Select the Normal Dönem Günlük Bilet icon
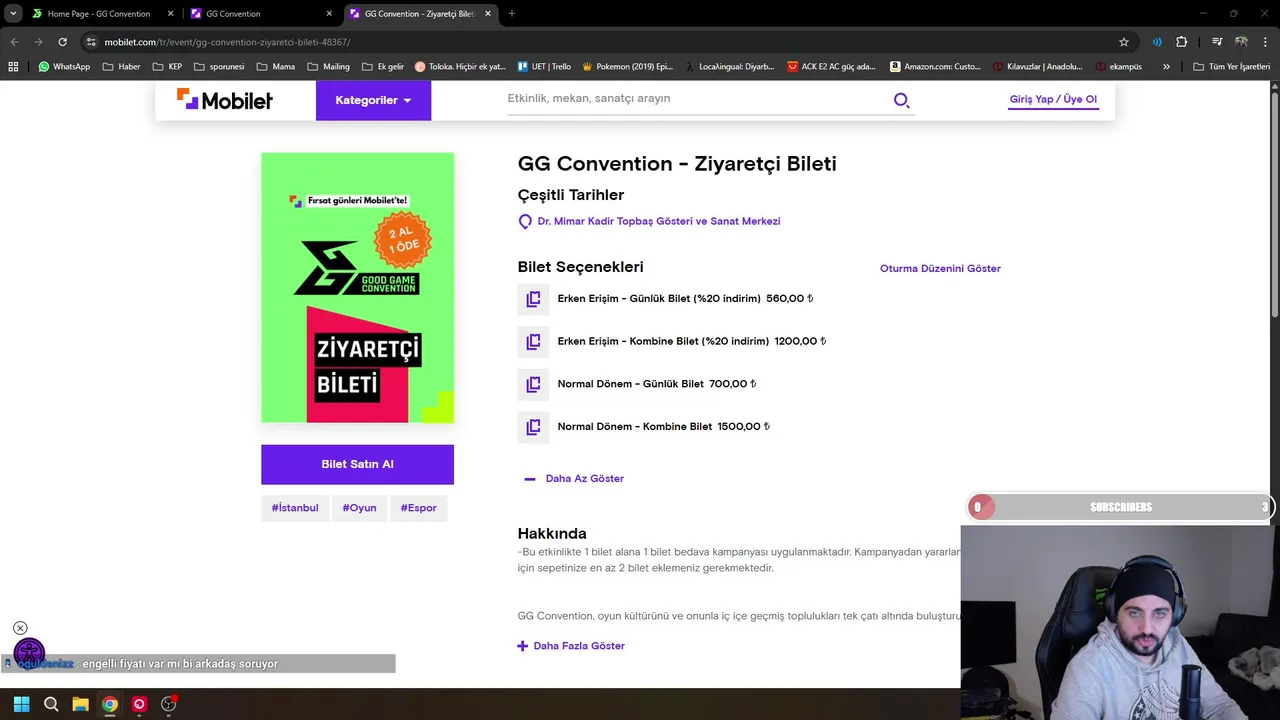Screen dimensions: 1280x720 coord(533,384)
